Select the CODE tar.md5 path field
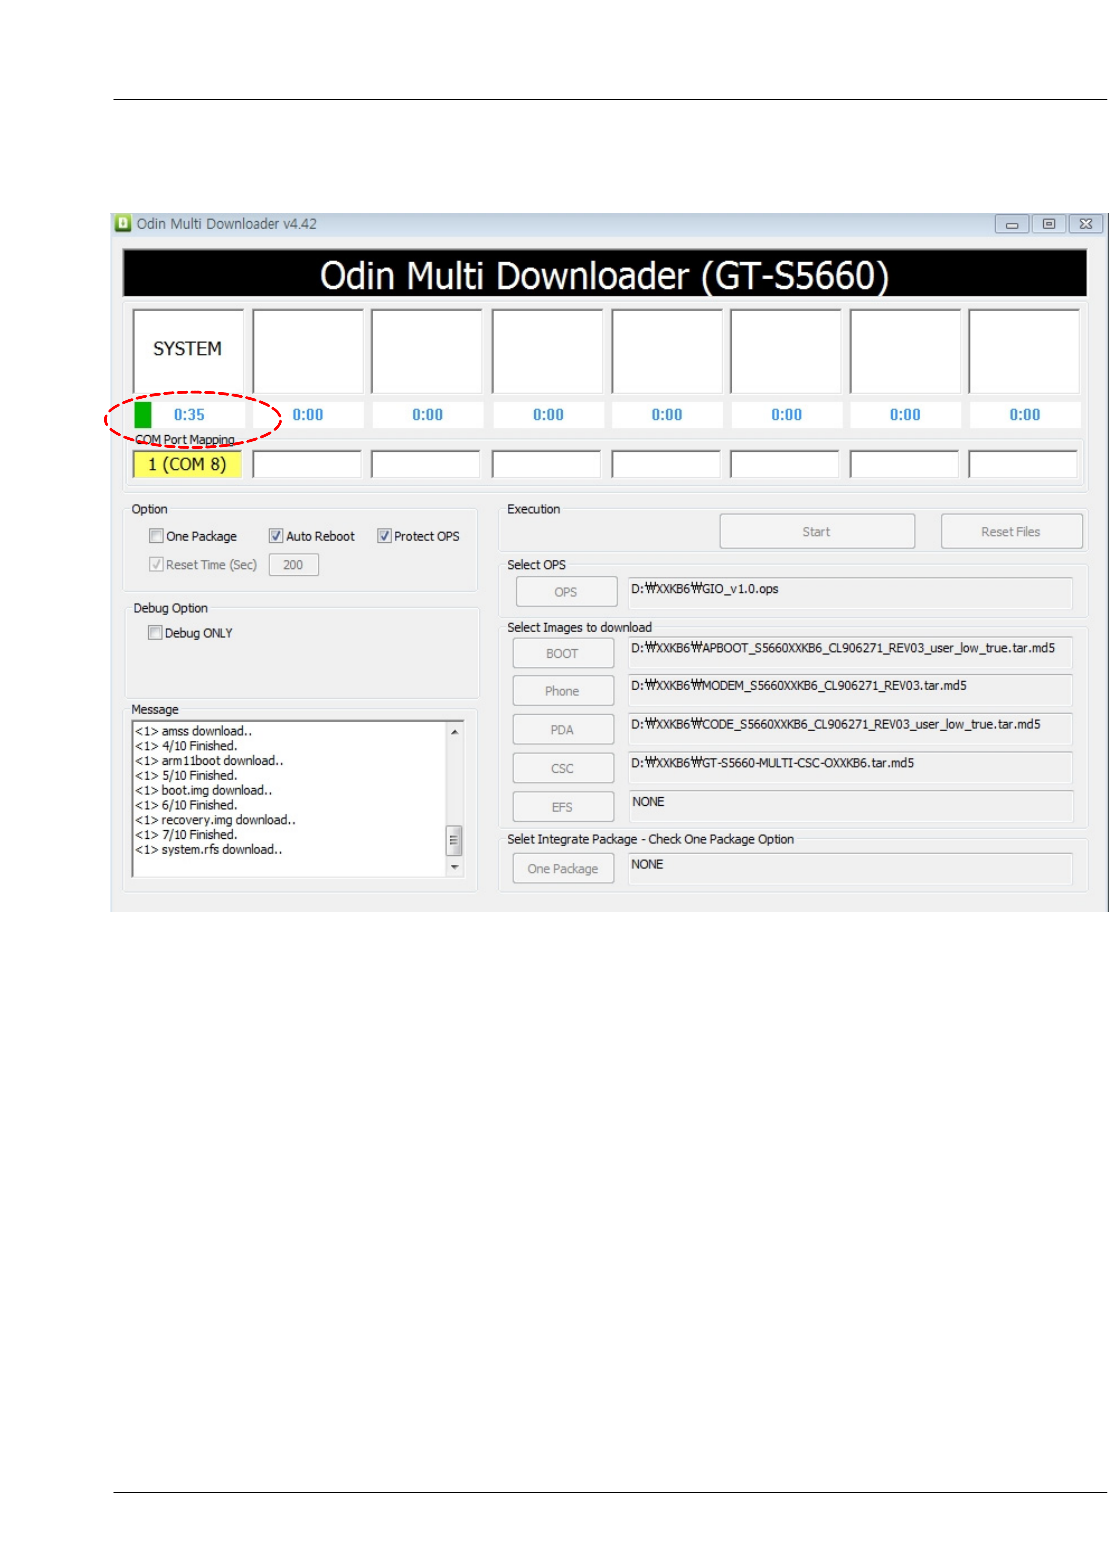Screen dimensions: 1109x1554 (850, 729)
